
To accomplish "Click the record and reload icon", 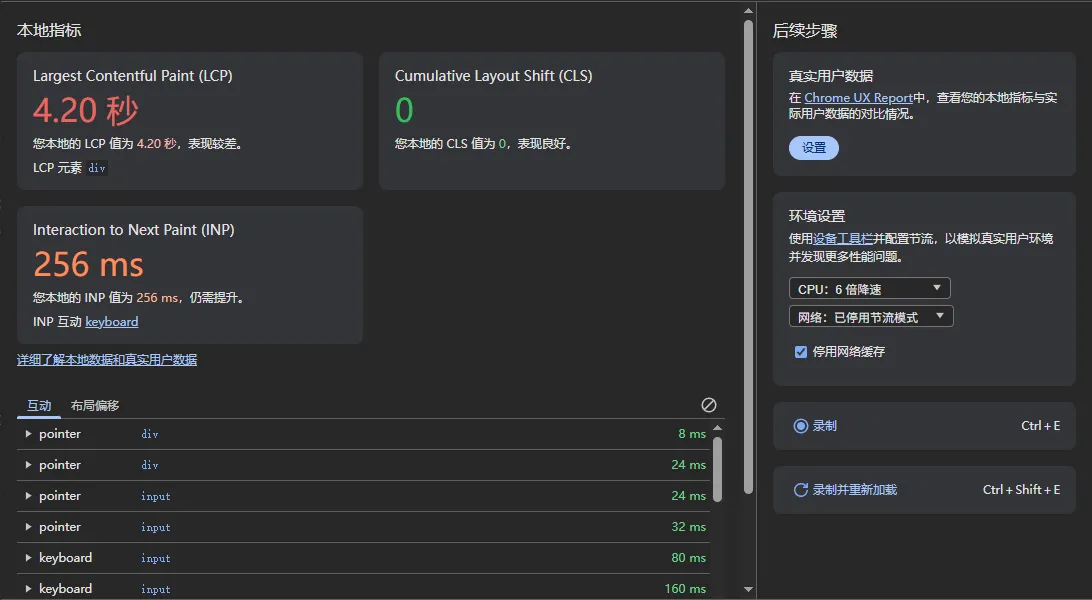I will [800, 490].
